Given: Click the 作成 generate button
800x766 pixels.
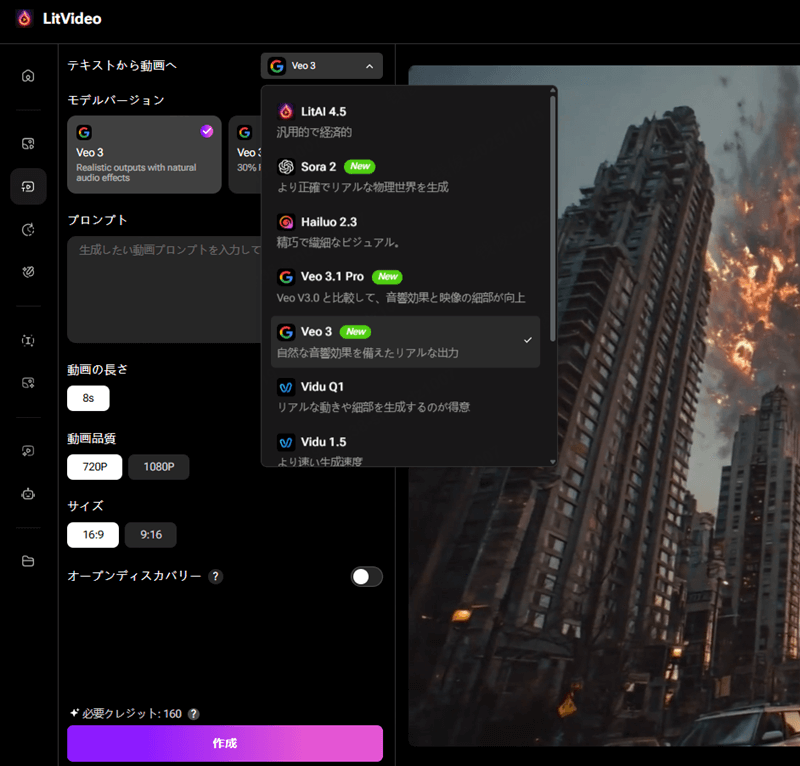Looking at the screenshot, I should pyautogui.click(x=225, y=744).
